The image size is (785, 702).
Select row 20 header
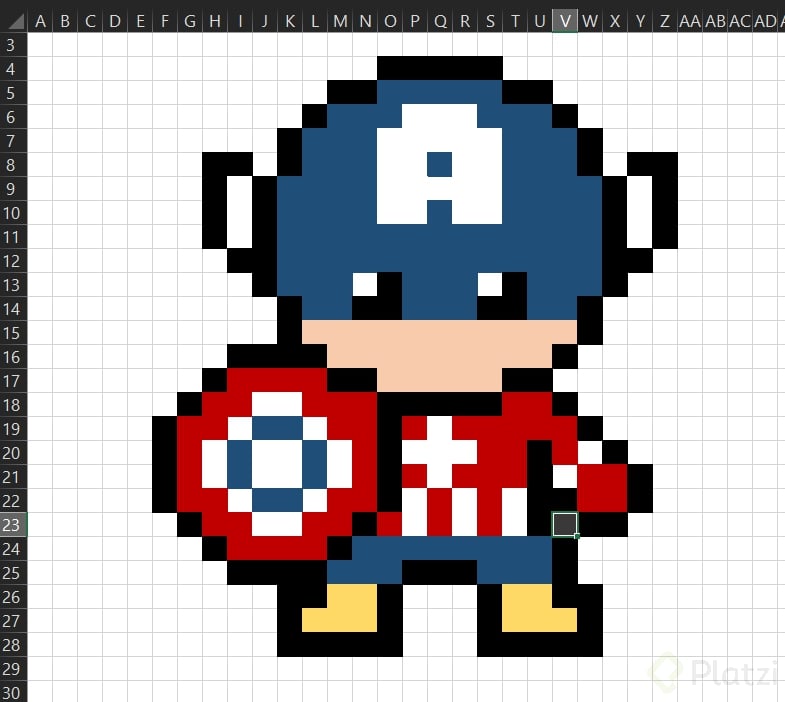coord(14,453)
